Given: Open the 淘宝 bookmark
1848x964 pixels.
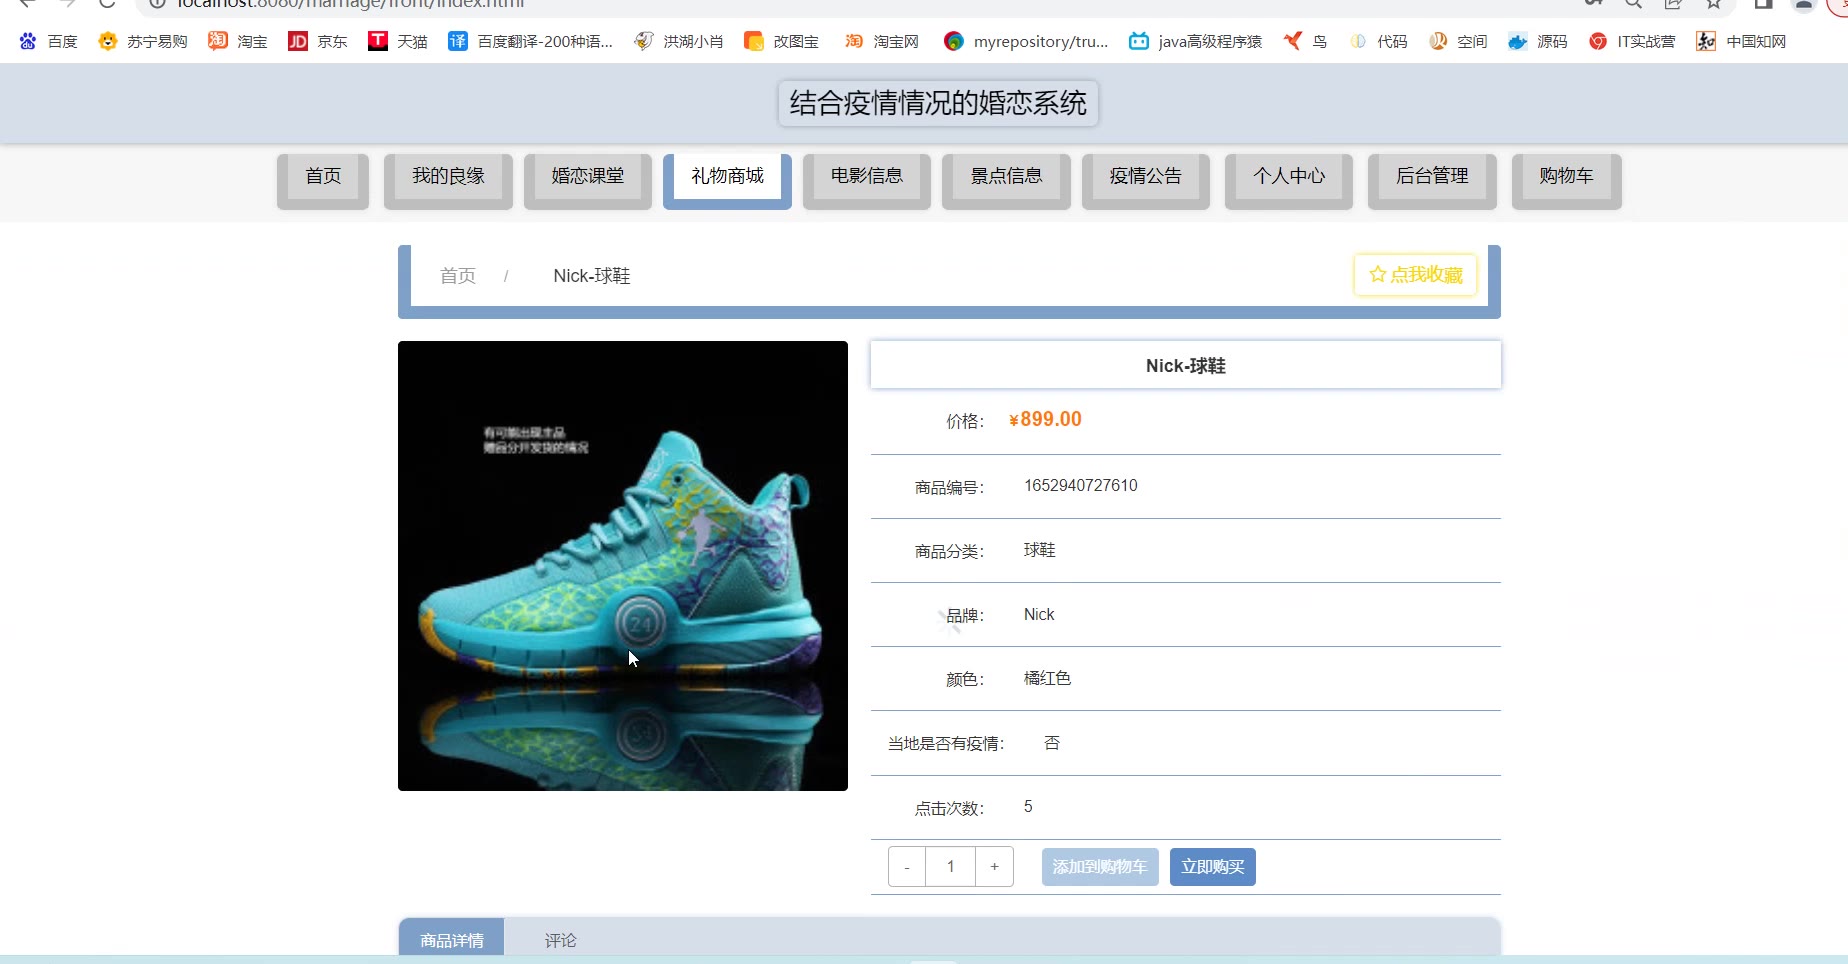Looking at the screenshot, I should 238,41.
